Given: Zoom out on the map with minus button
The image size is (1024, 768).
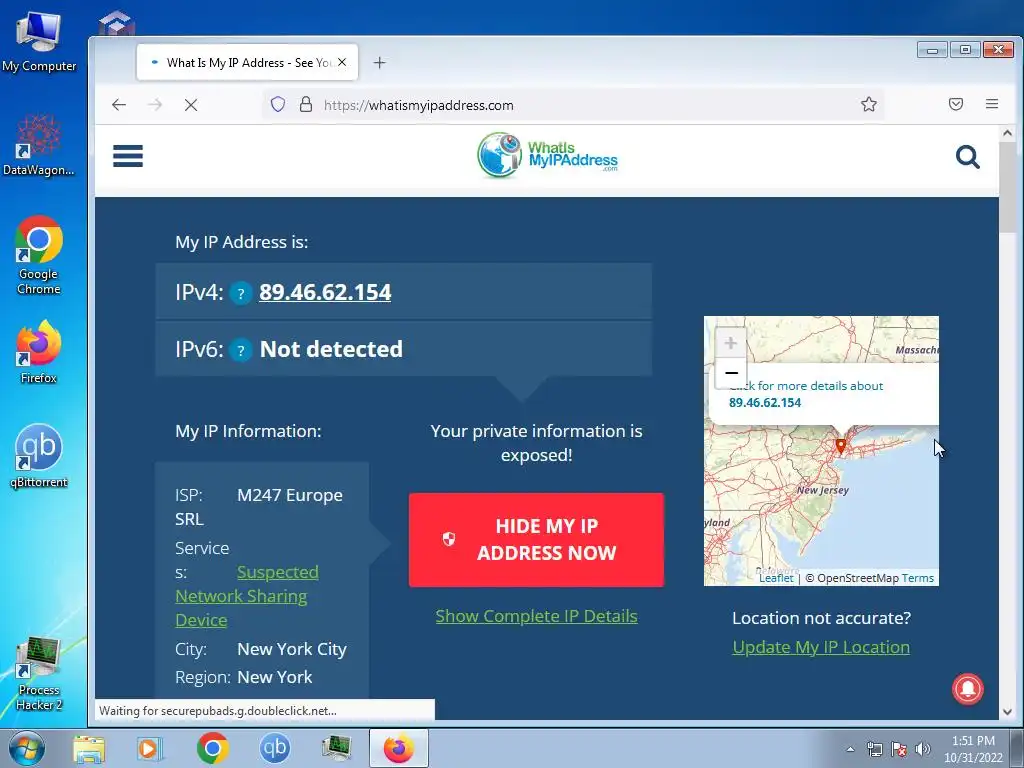Looking at the screenshot, I should [x=731, y=373].
